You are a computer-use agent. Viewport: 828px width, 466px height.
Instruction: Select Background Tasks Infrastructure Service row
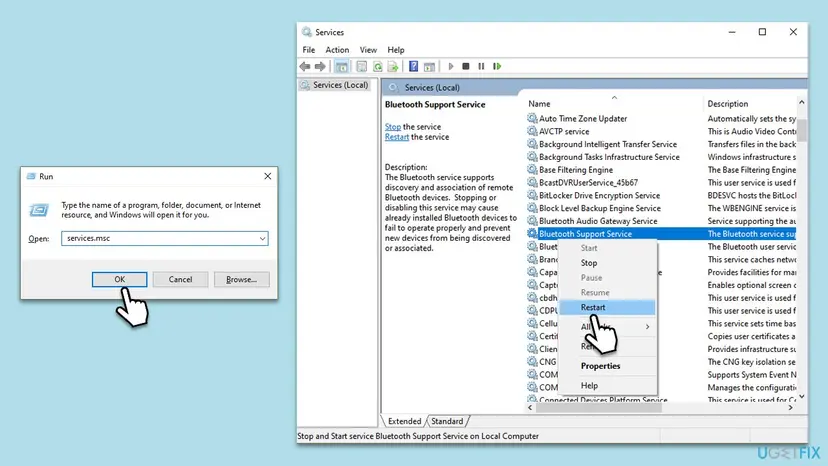(661, 157)
